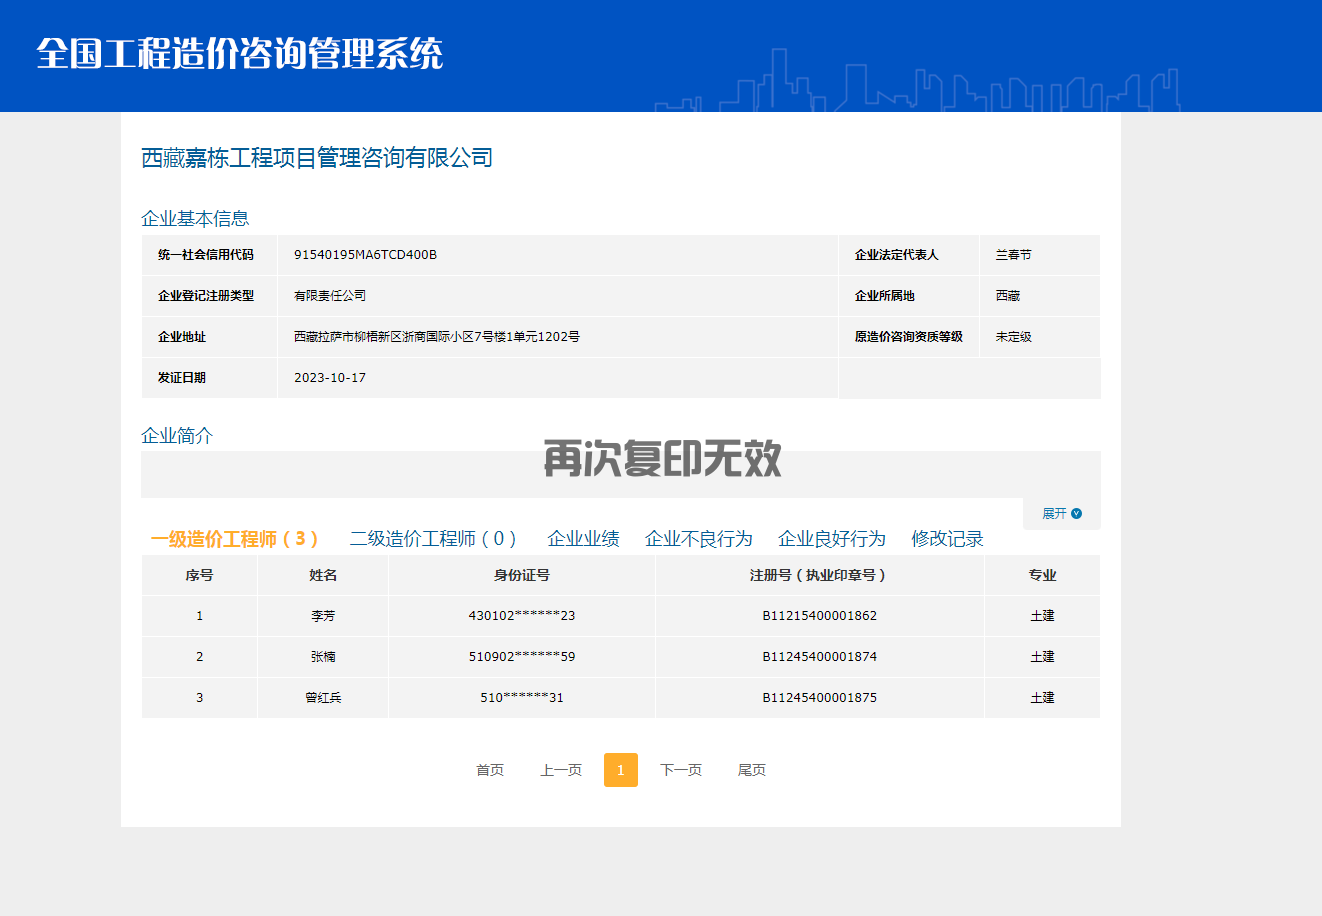The image size is (1322, 916).
Task: Select engineer 李芳 in the table
Action: pos(323,616)
